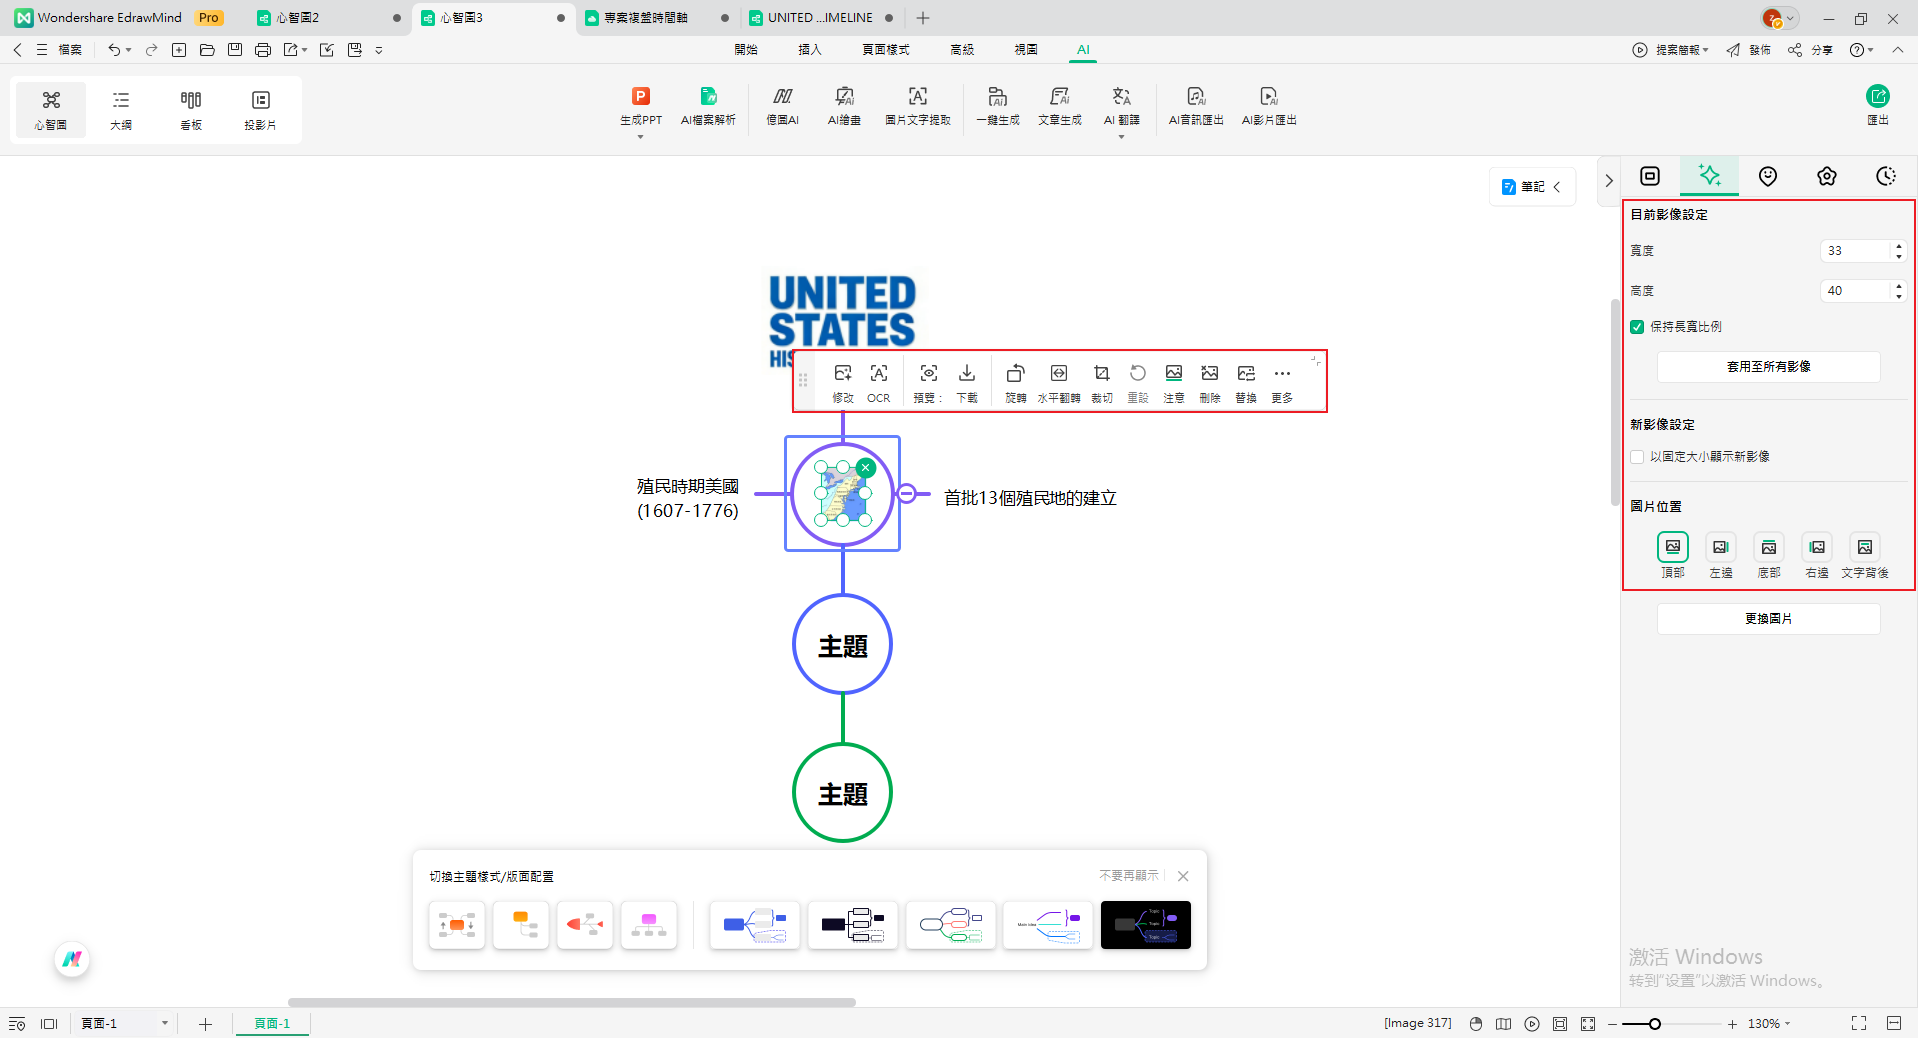Image resolution: width=1918 pixels, height=1038 pixels.
Task: Click the 刪除 delete image icon
Action: [x=1209, y=382]
